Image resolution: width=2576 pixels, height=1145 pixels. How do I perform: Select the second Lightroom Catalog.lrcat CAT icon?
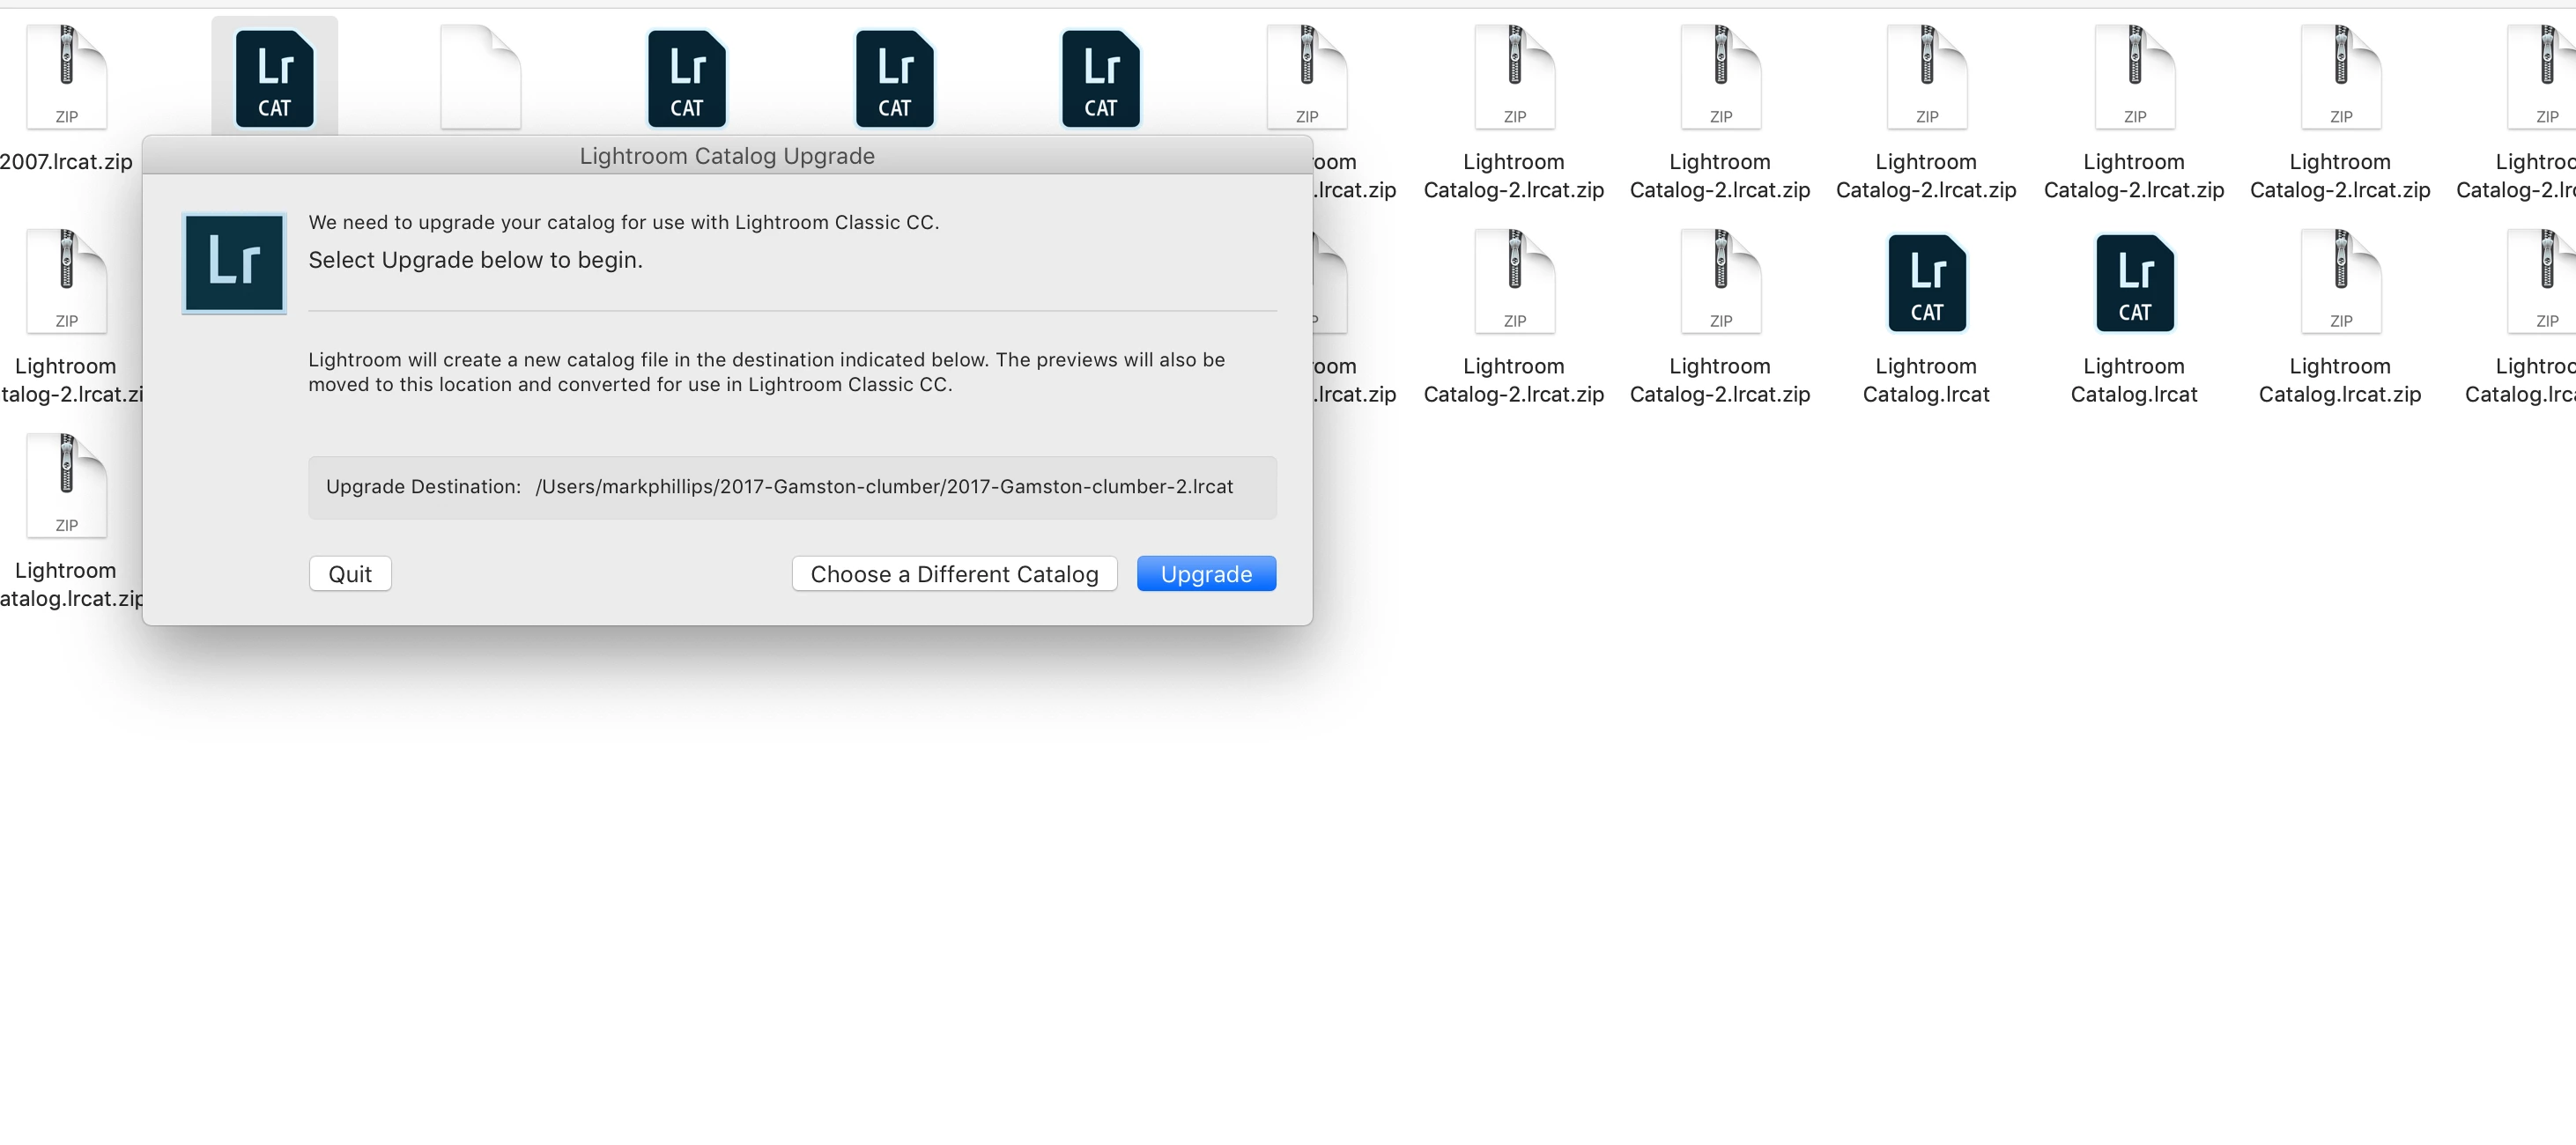(2134, 283)
